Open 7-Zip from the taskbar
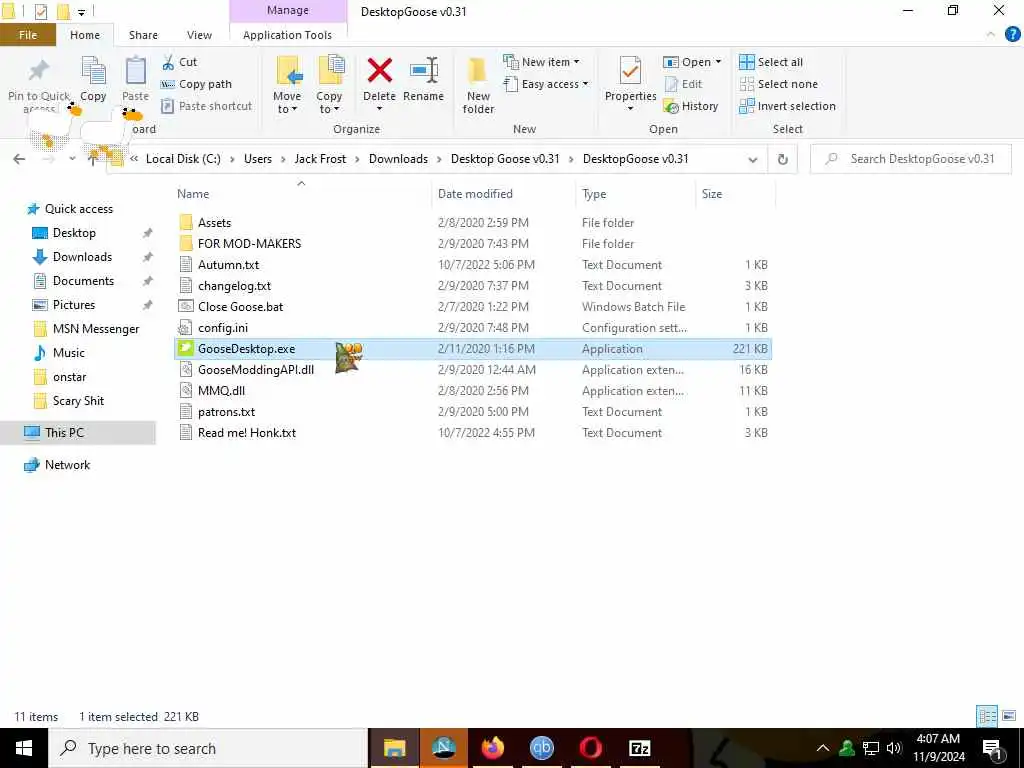This screenshot has height=768, width=1024. pyautogui.click(x=639, y=748)
